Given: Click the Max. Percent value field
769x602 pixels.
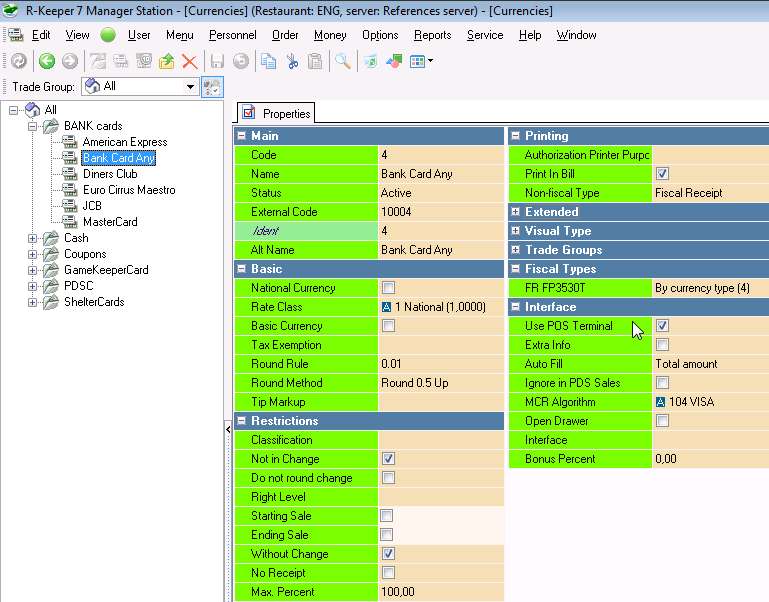Looking at the screenshot, I should point(440,592).
